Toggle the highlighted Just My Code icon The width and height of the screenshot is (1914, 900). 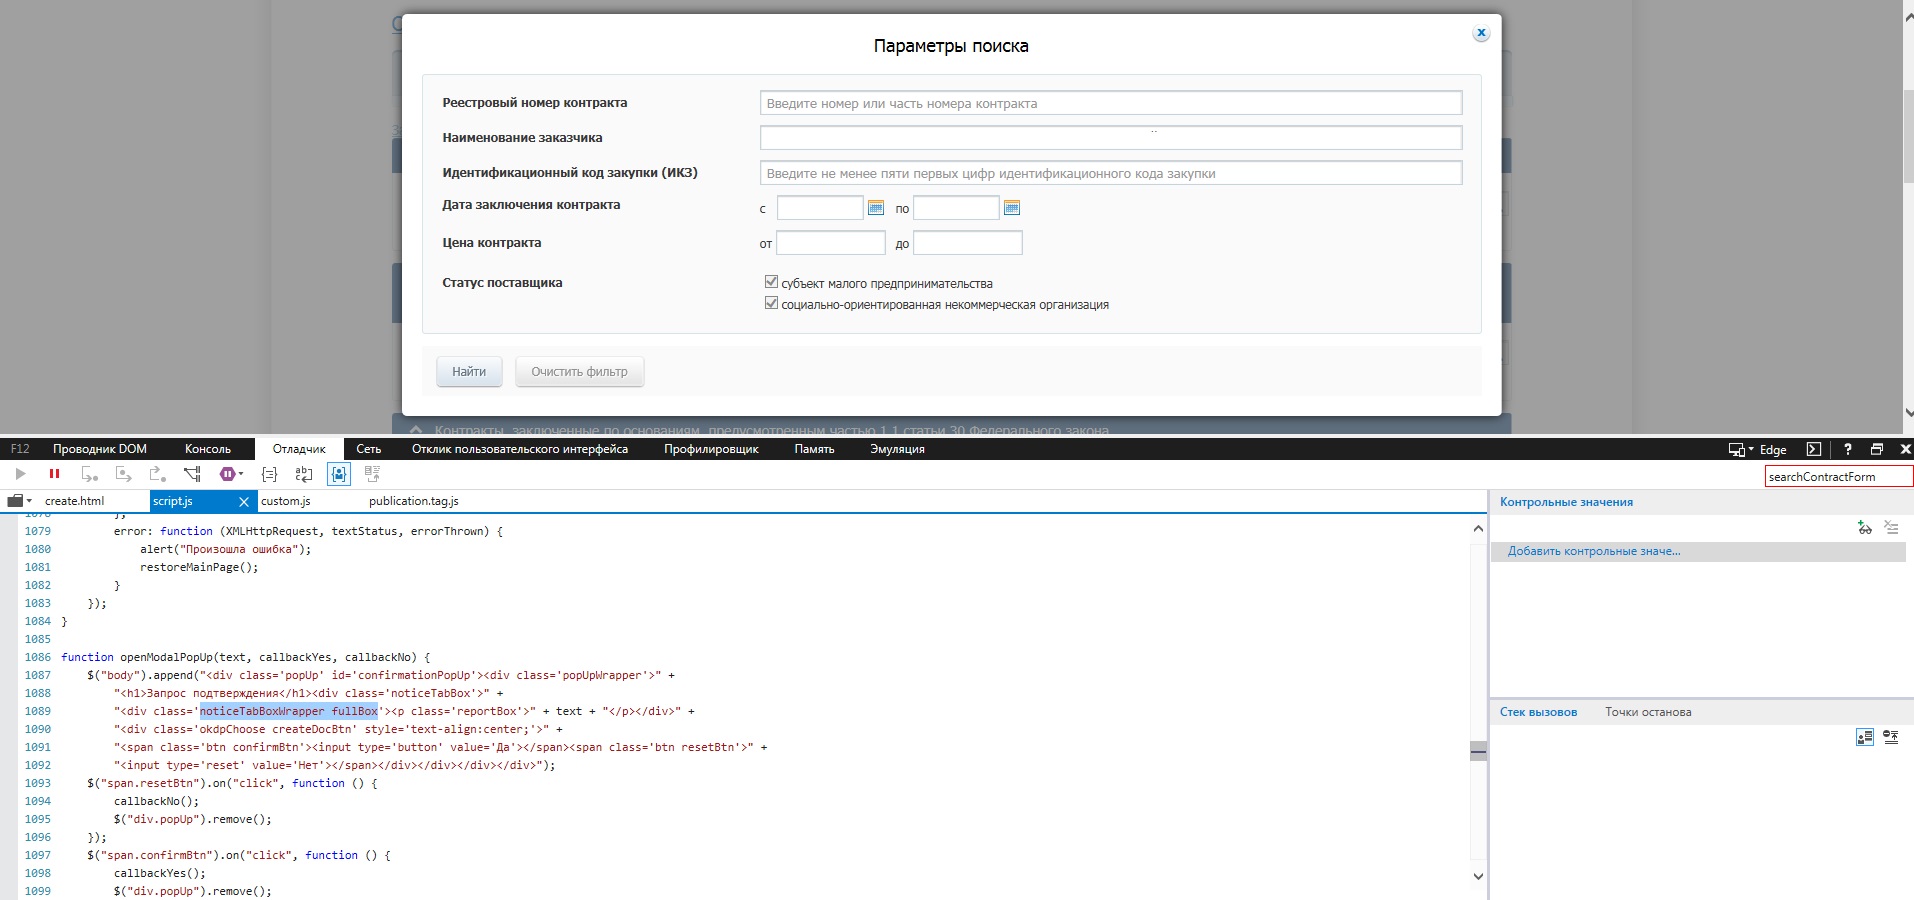tap(339, 474)
